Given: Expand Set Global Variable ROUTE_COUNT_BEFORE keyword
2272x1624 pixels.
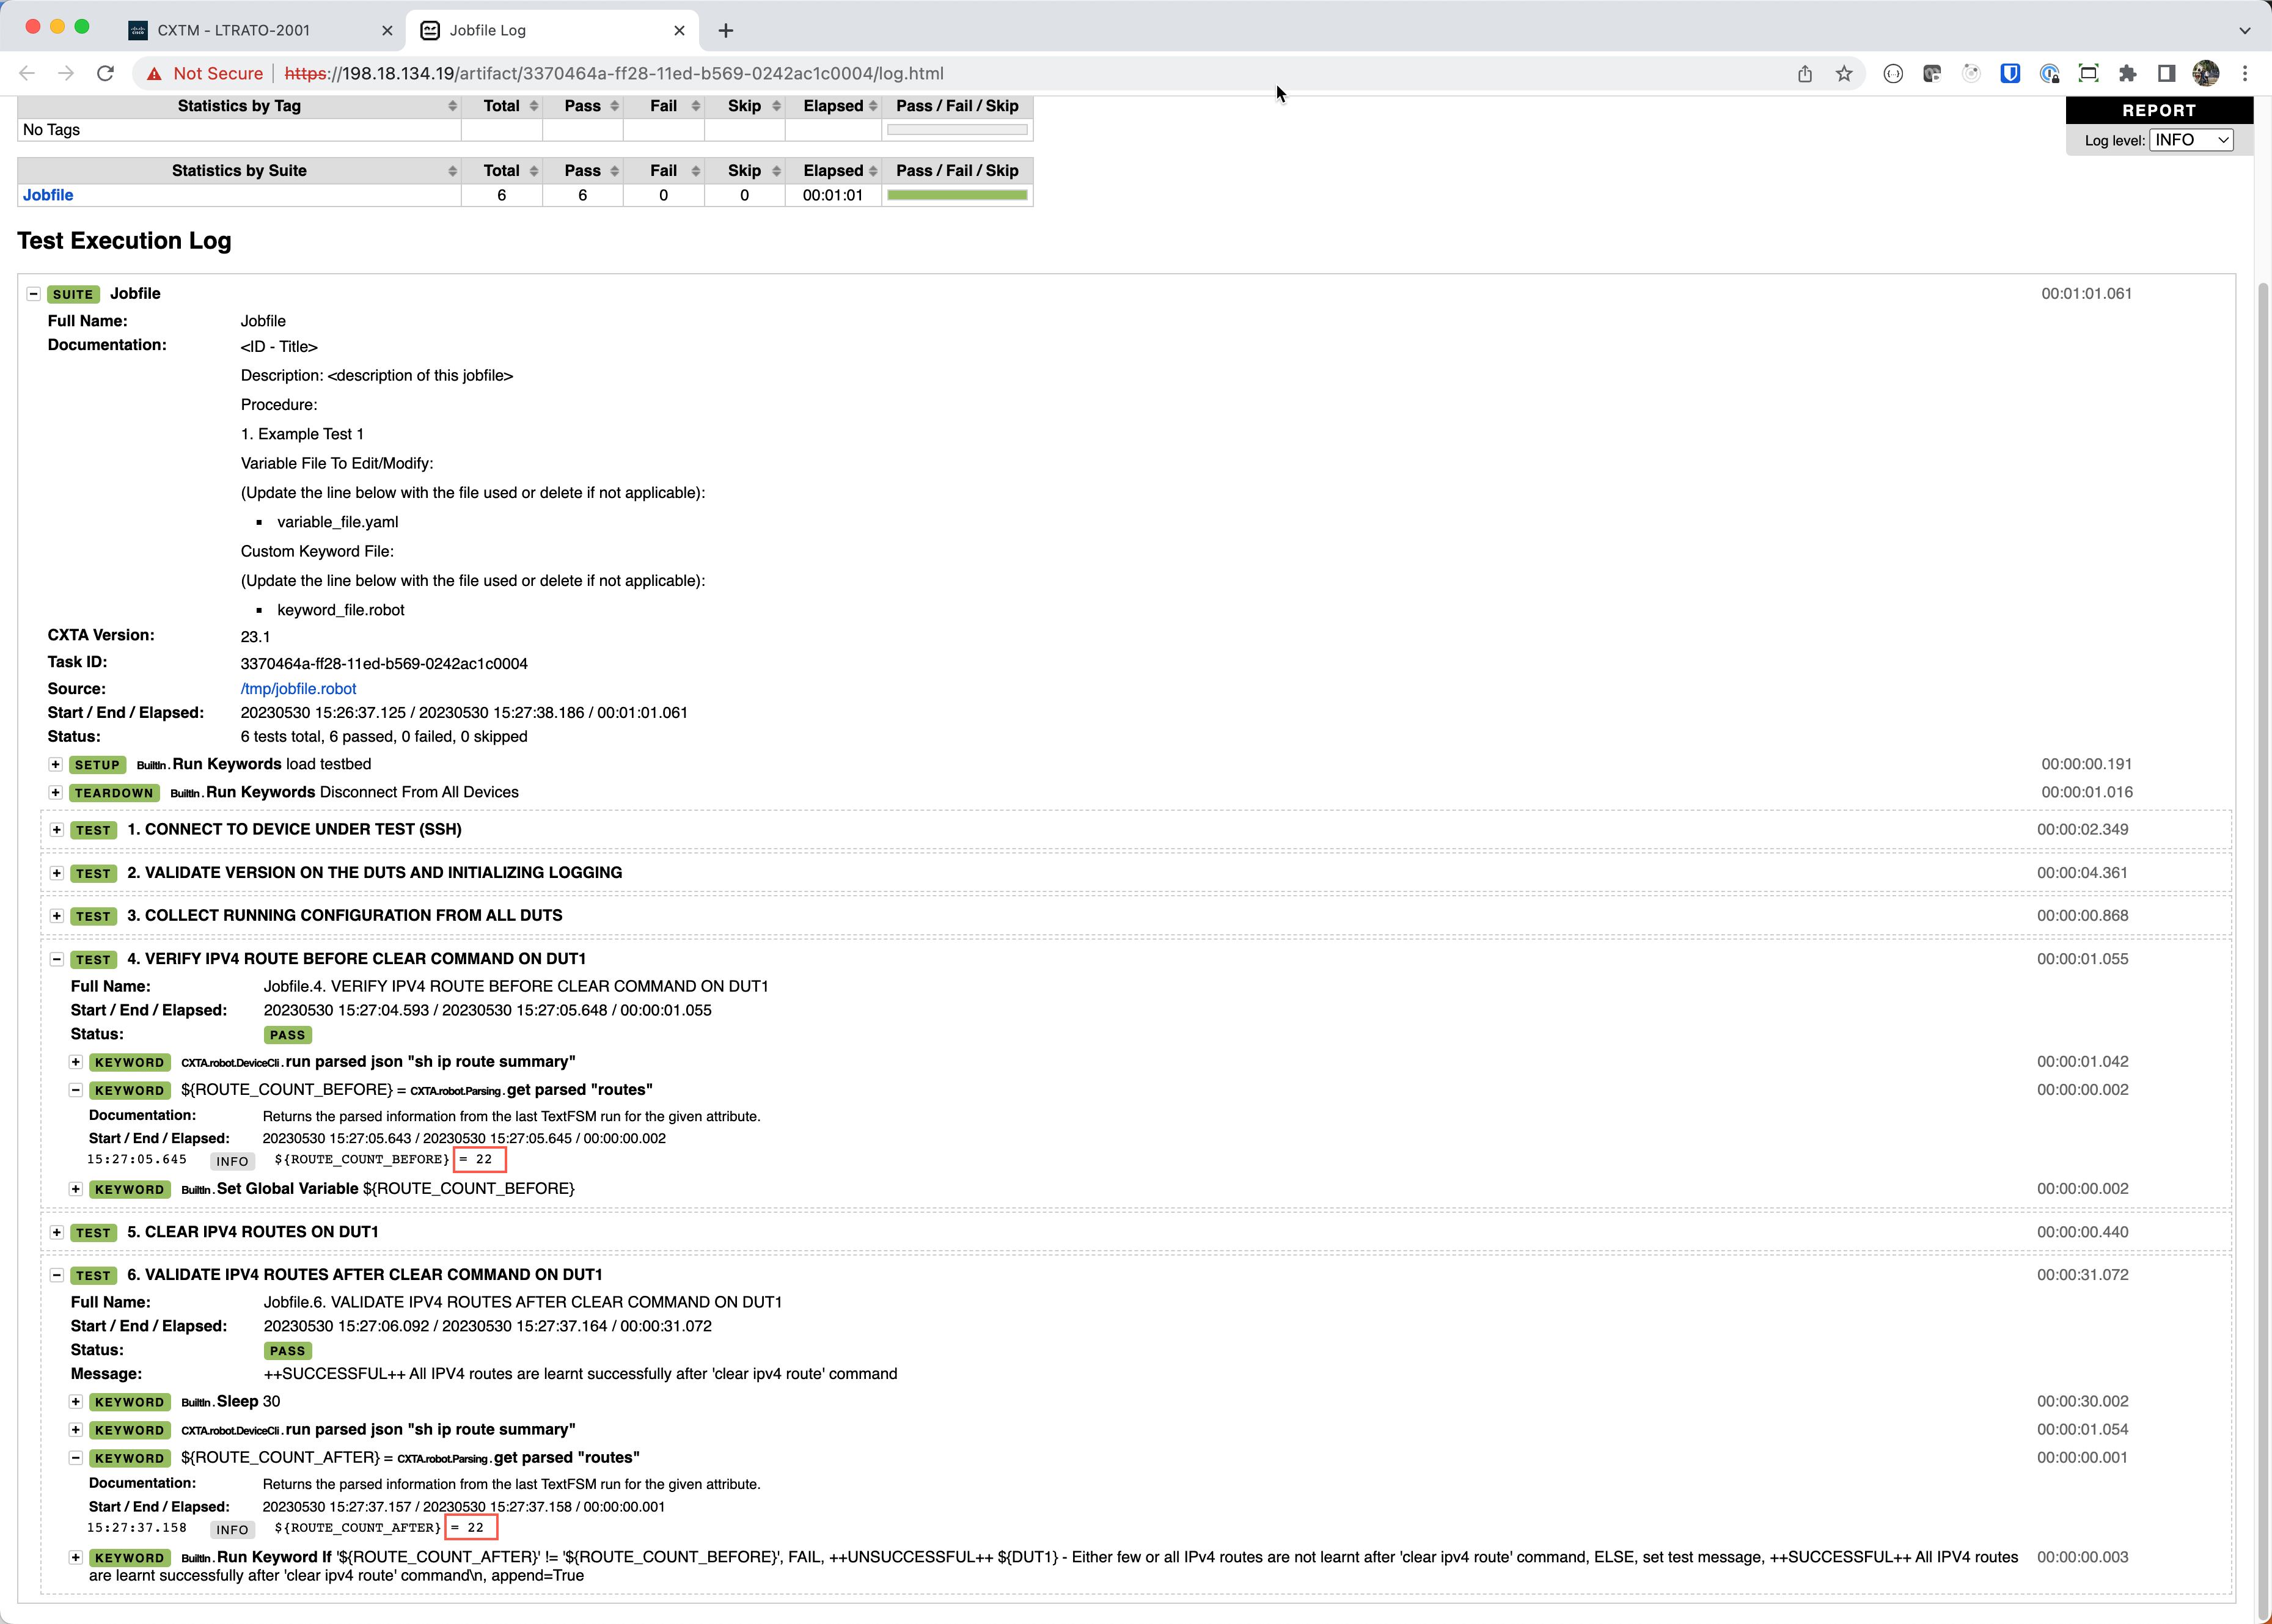Looking at the screenshot, I should coord(75,1189).
